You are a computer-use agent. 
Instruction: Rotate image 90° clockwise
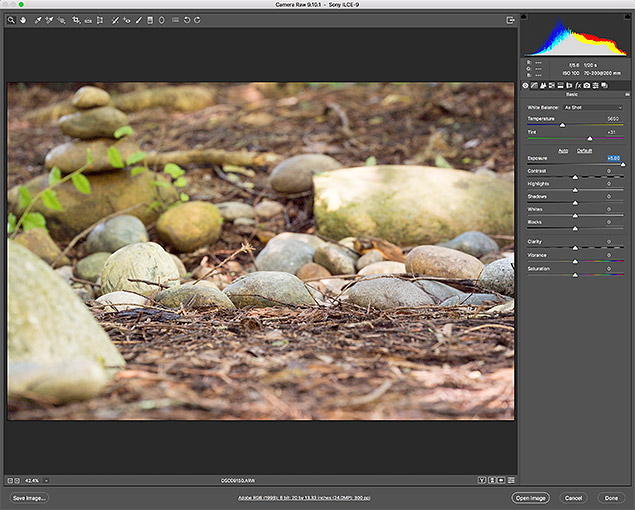coord(198,20)
